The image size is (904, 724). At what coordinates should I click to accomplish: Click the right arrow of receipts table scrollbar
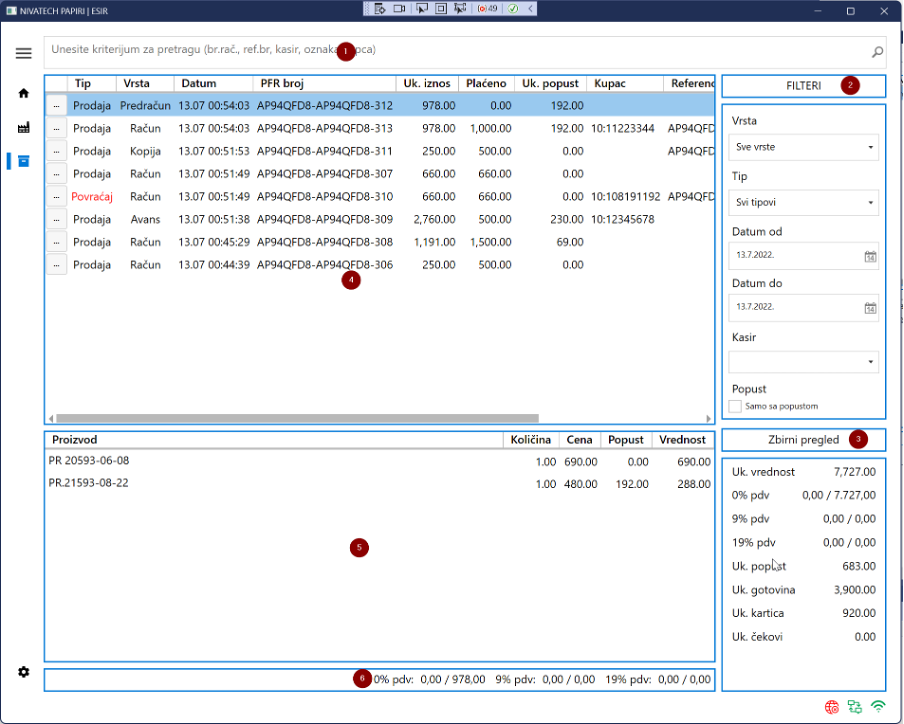709,418
